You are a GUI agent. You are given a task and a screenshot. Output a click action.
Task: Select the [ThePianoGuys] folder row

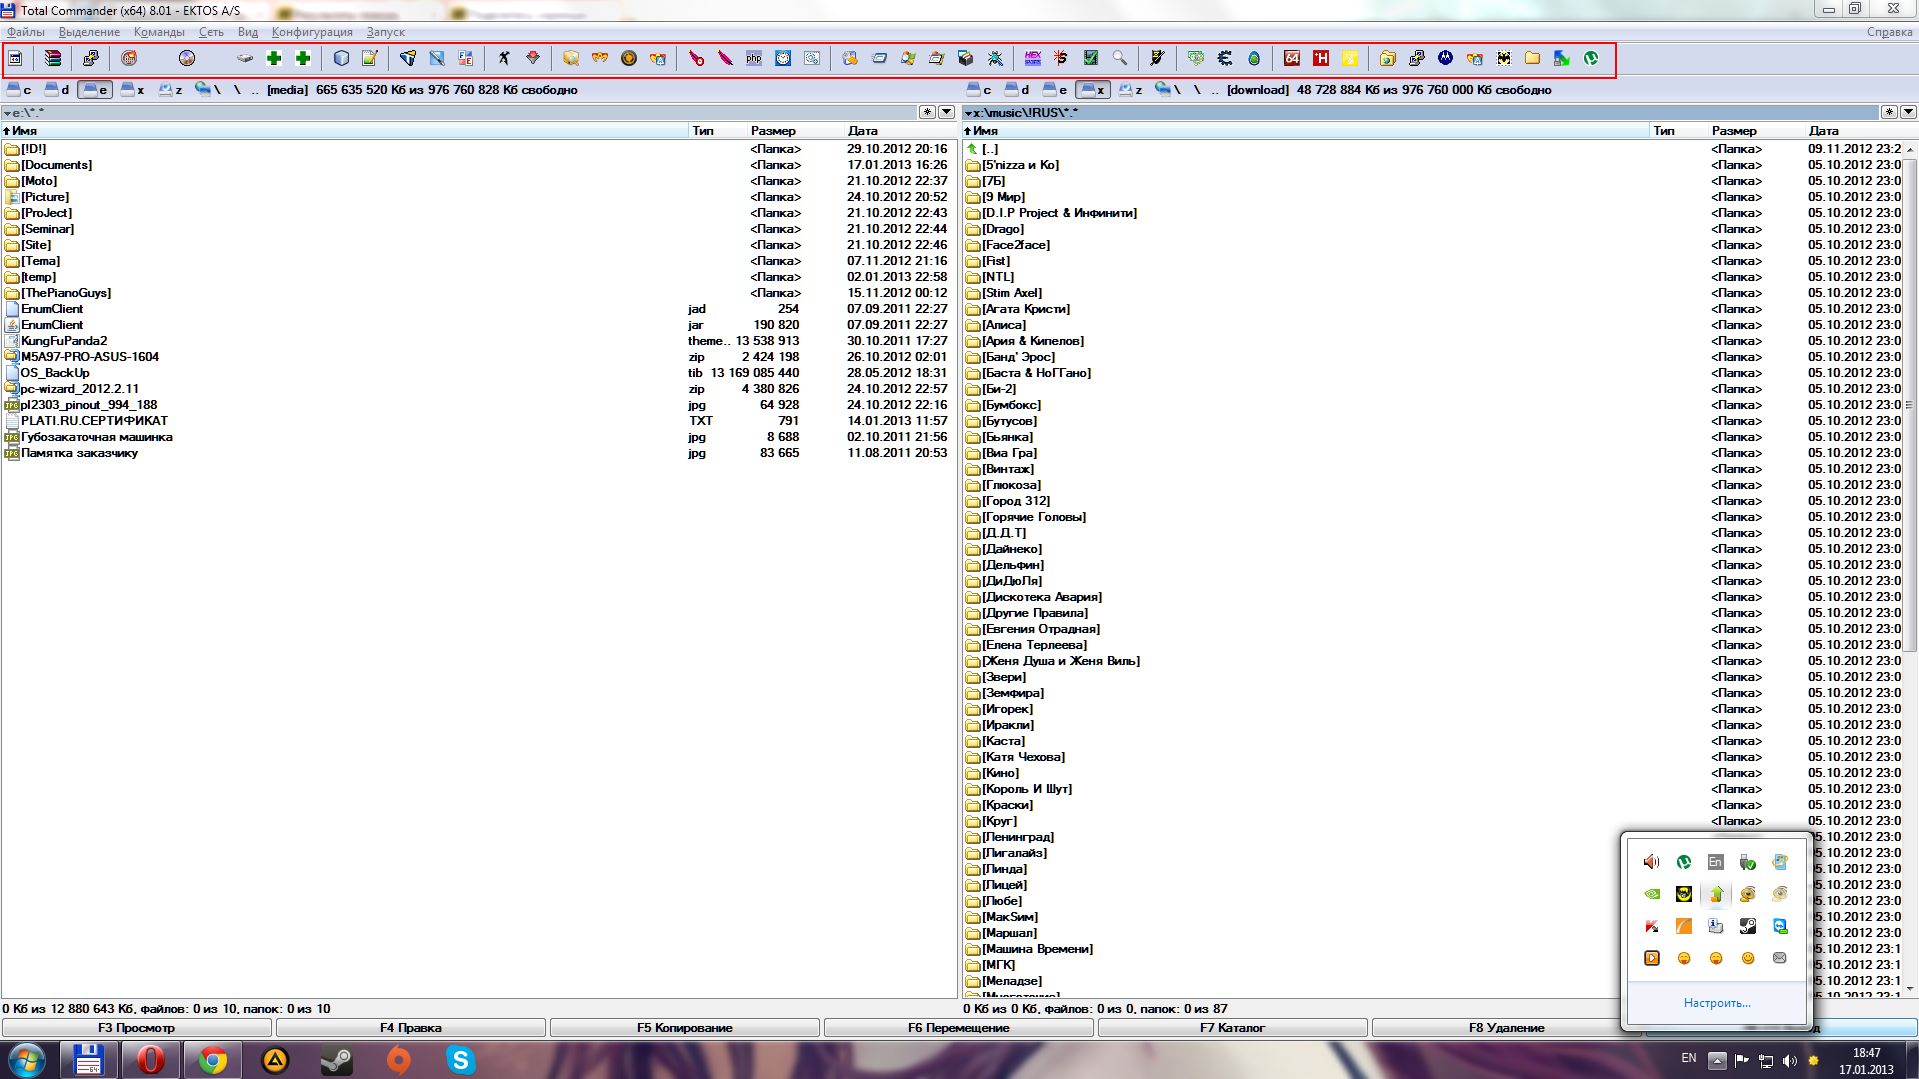[478, 293]
